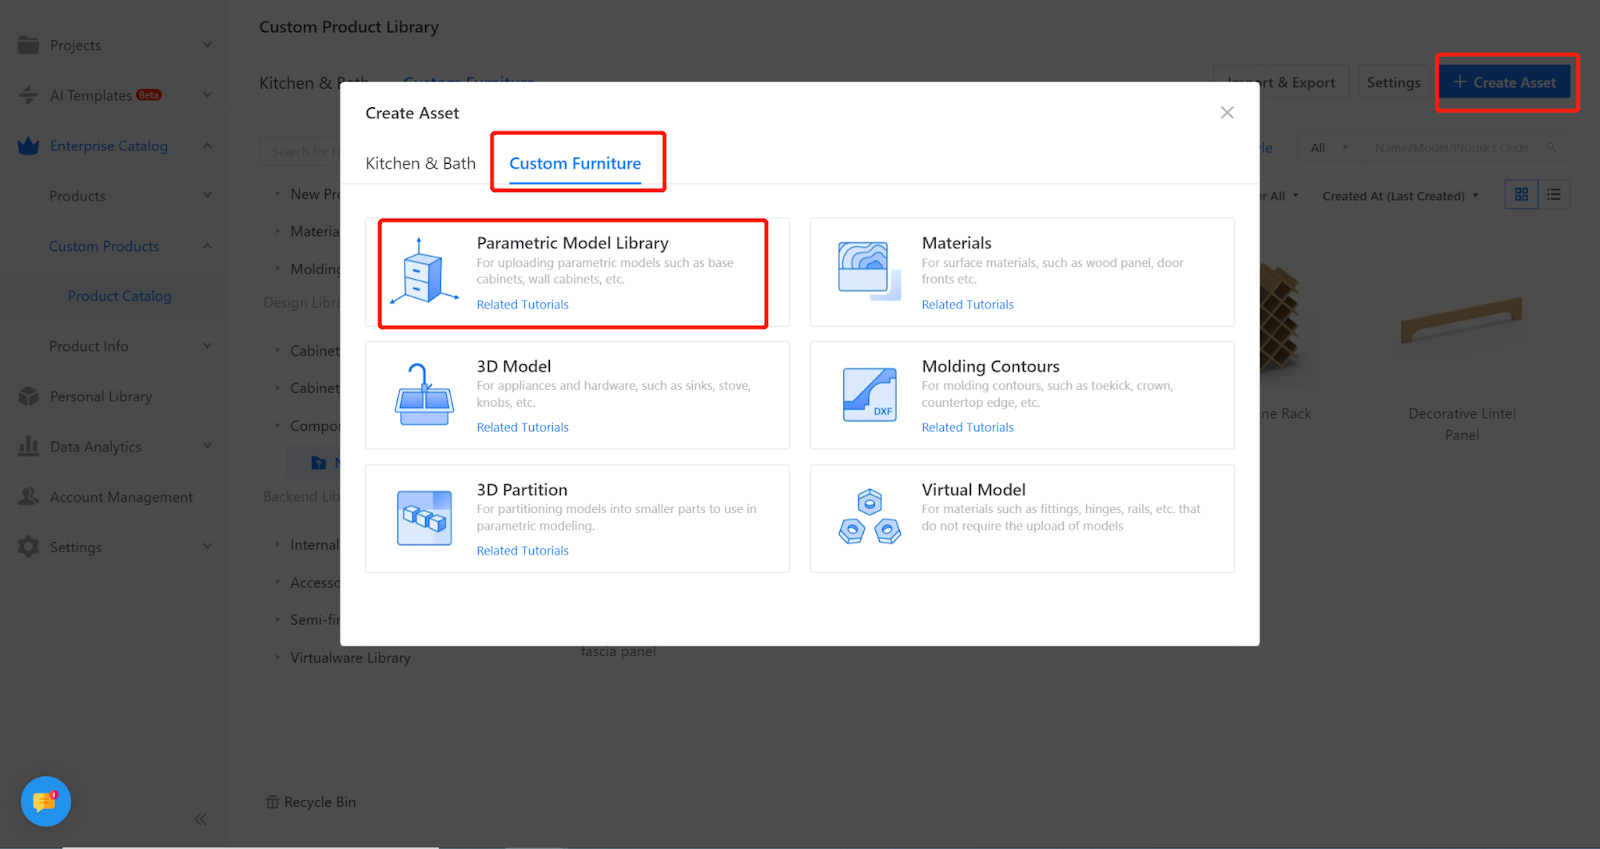1600x849 pixels.
Task: Open the Recycle Bin
Action: 311,802
